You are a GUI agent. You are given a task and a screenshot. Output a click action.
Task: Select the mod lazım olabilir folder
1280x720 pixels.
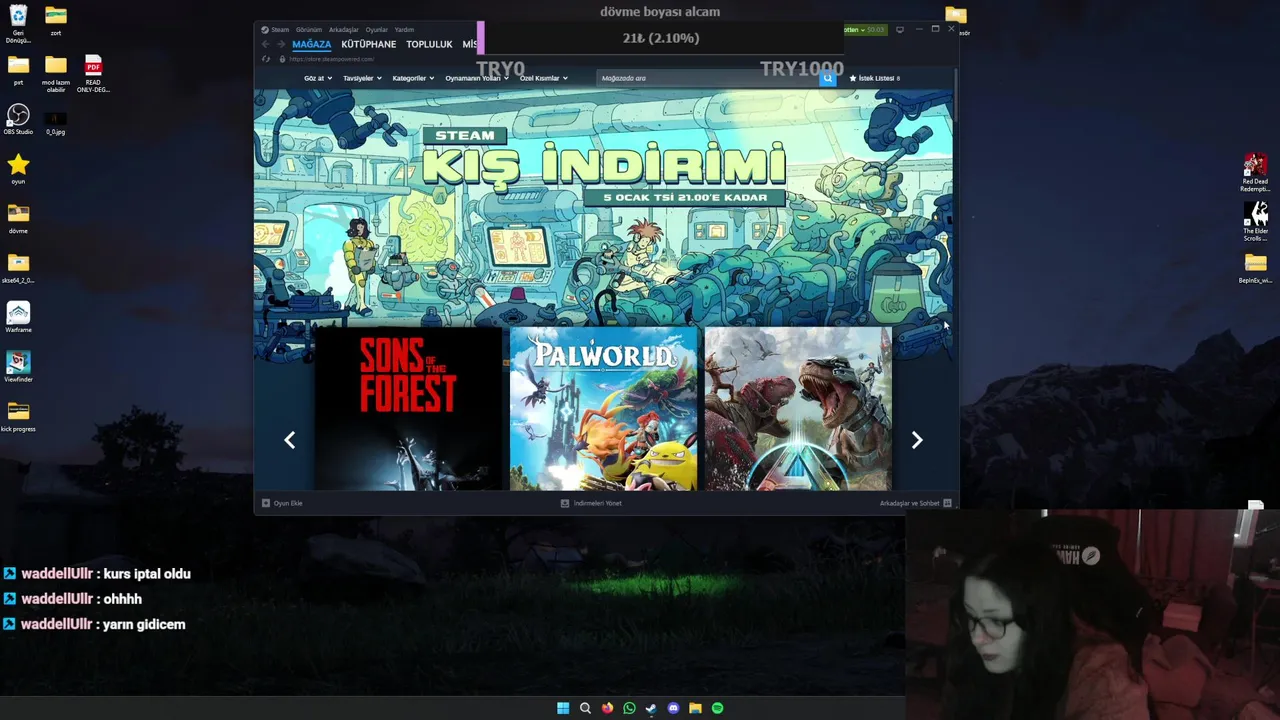56,74
